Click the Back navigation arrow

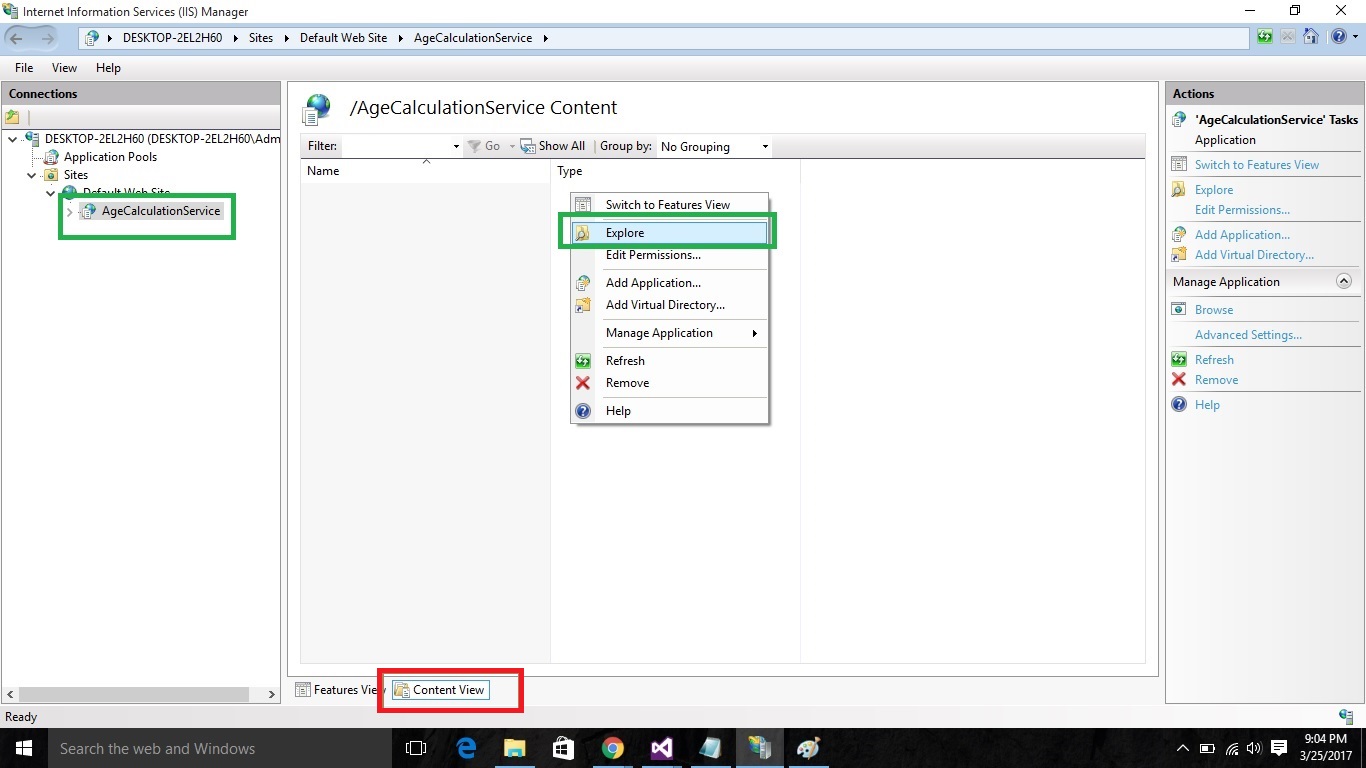tap(15, 37)
